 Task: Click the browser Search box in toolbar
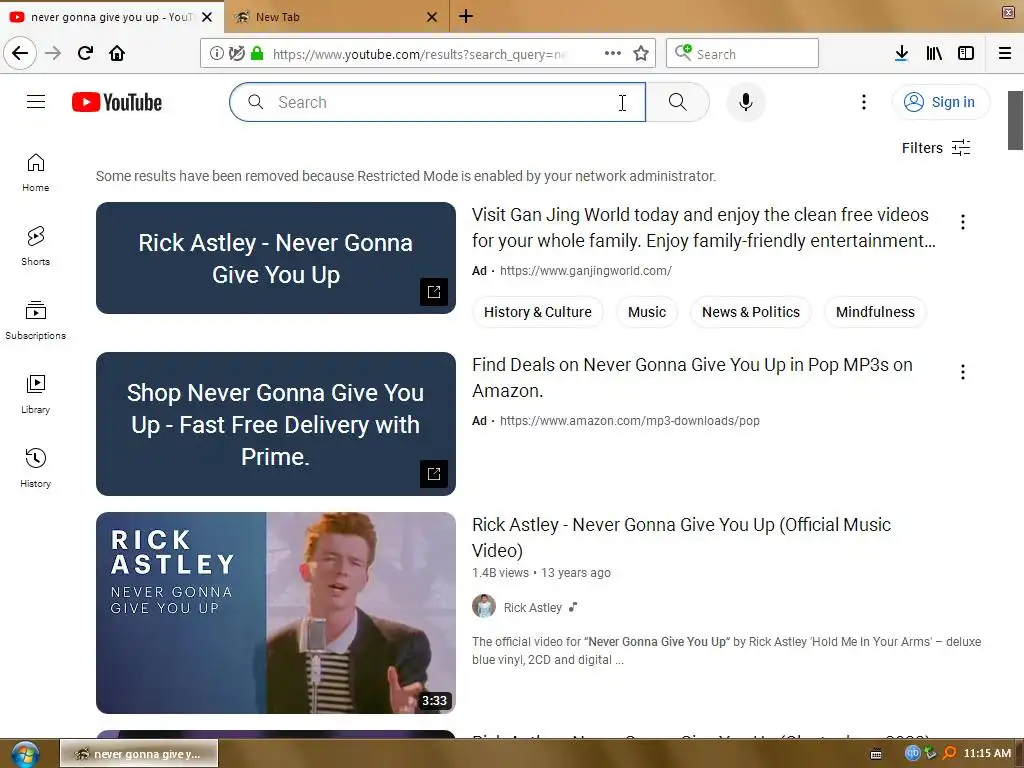[x=743, y=54]
